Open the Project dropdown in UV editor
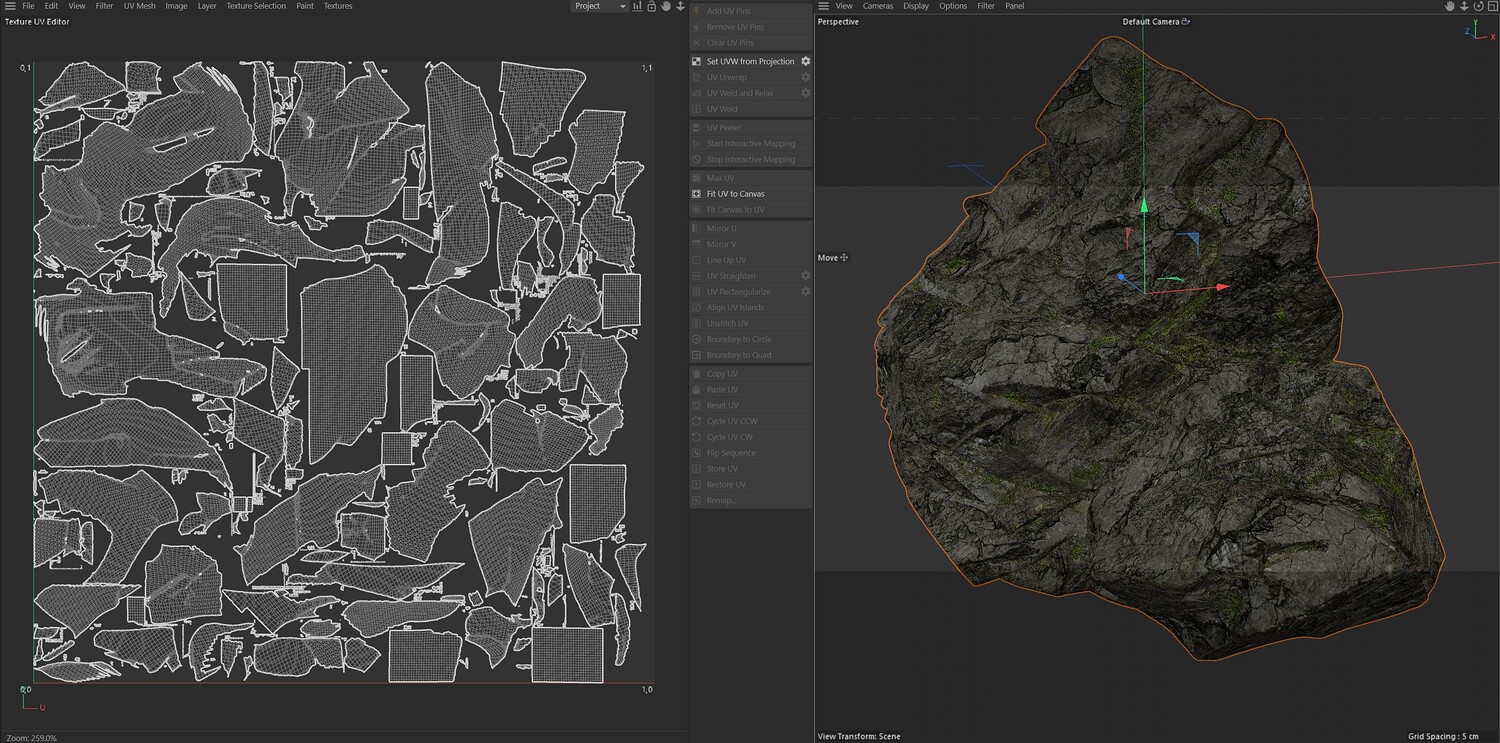This screenshot has width=1500, height=743. (599, 6)
